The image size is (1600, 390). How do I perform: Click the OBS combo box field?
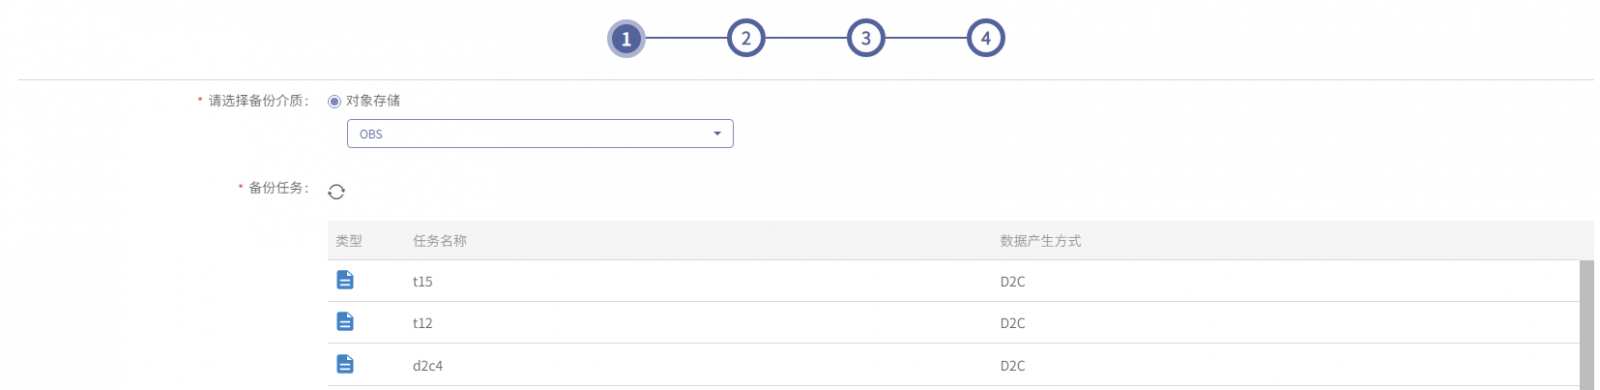click(x=540, y=134)
